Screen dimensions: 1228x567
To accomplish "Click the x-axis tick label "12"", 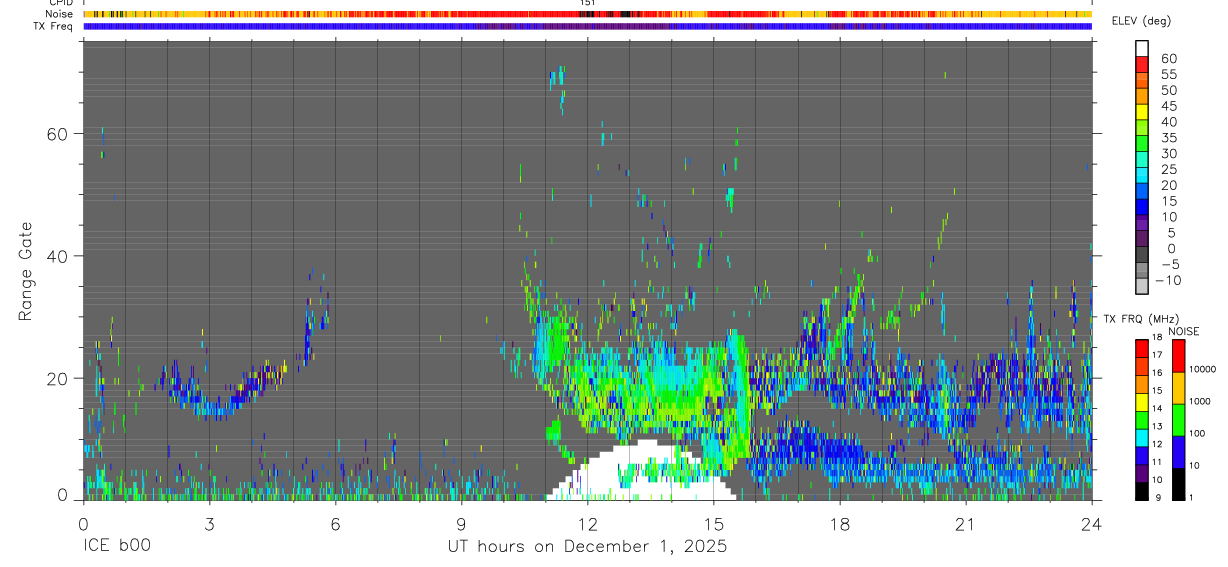I will click(587, 524).
